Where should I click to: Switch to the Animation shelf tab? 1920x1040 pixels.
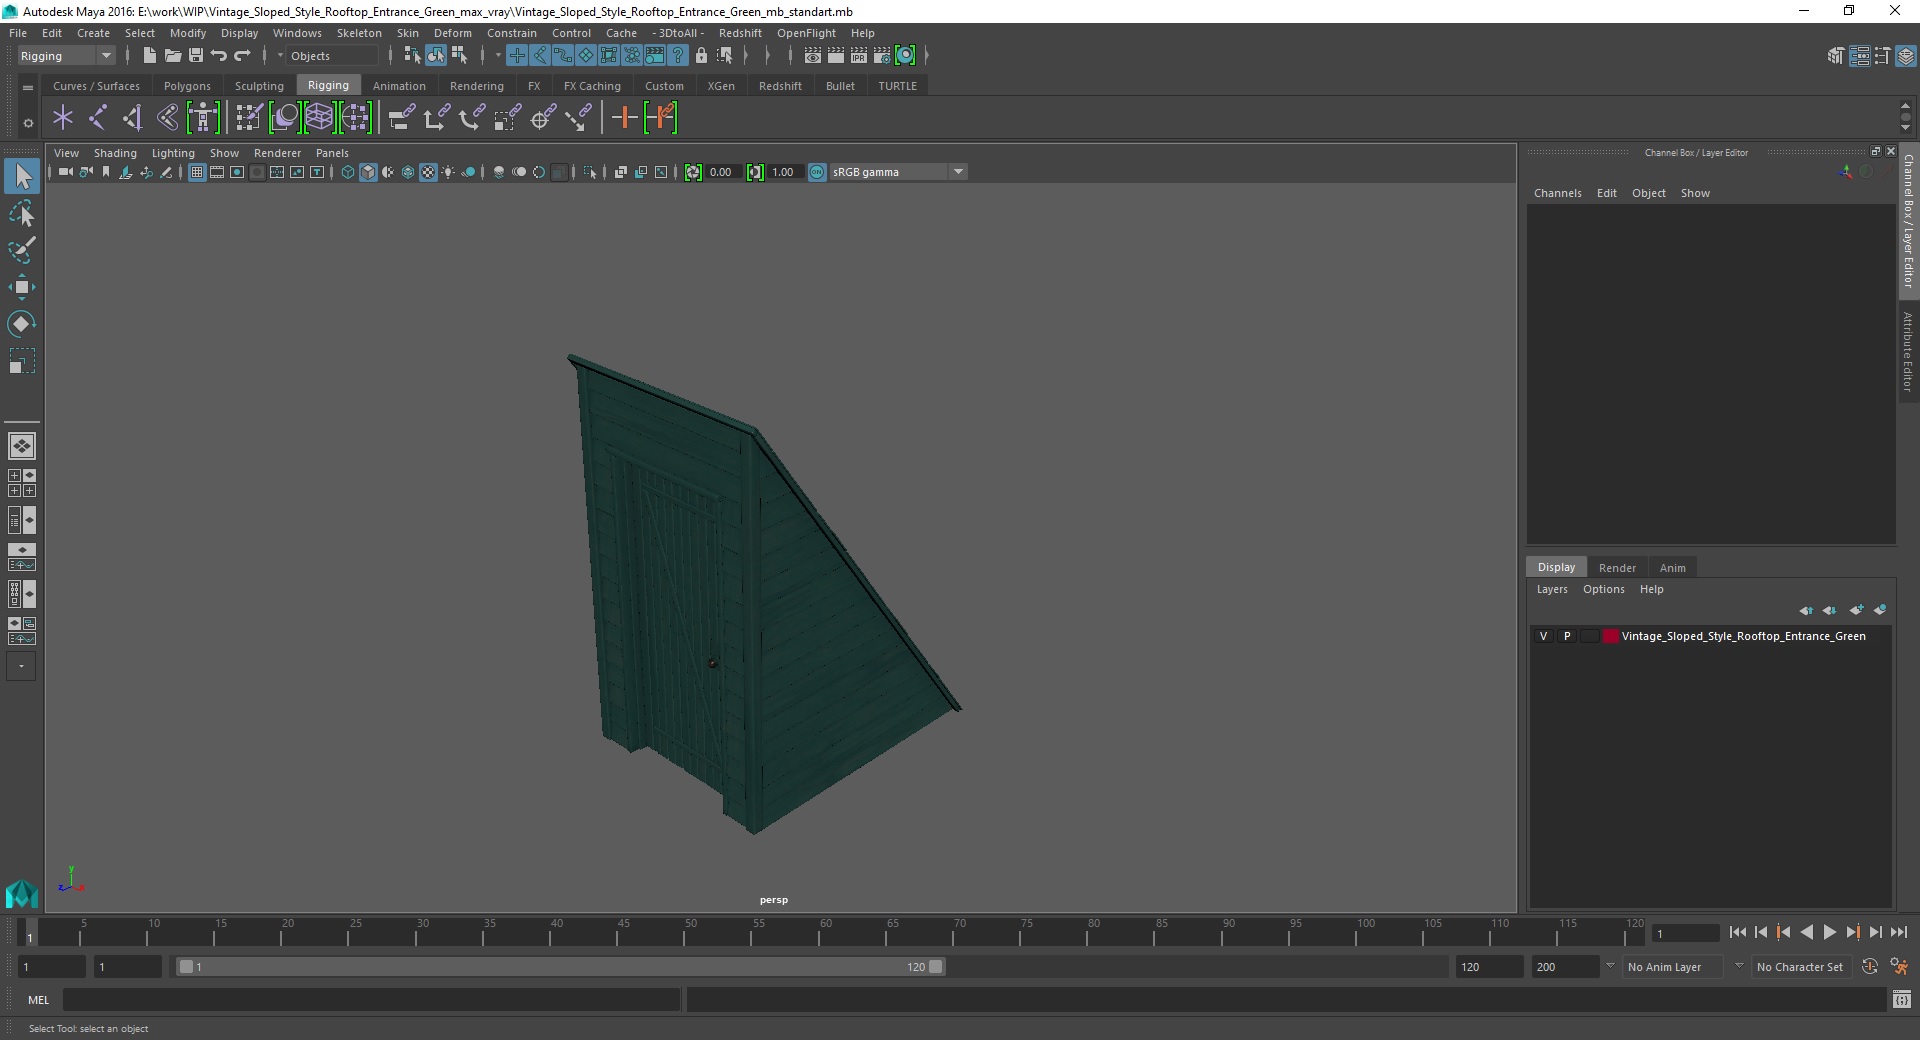click(399, 86)
